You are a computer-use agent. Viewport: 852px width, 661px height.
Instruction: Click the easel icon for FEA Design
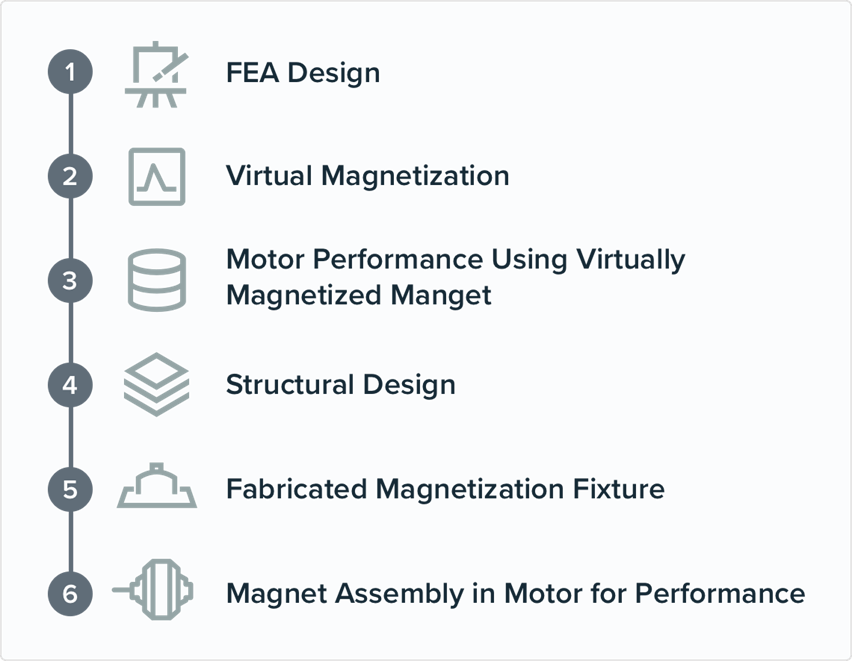click(x=156, y=74)
